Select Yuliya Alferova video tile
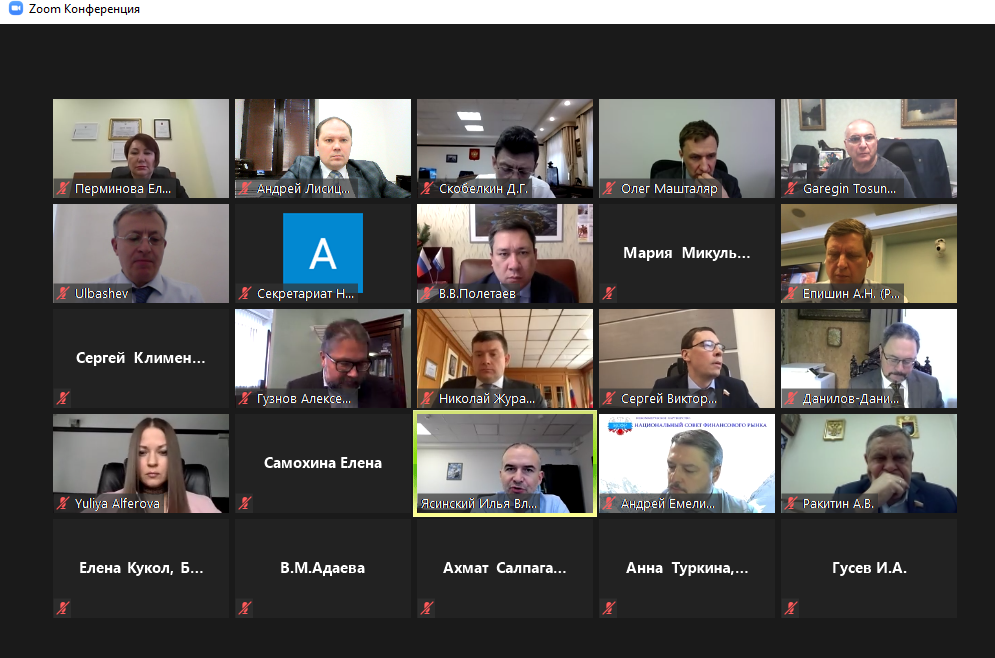The image size is (995, 658). pos(141,463)
